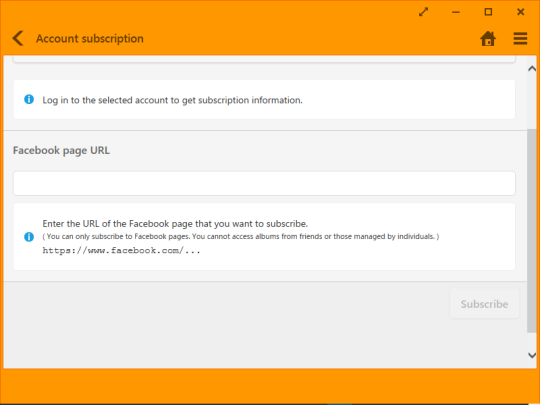The width and height of the screenshot is (540, 405).
Task: Click the partially visible box above the login message
Action: (264, 59)
